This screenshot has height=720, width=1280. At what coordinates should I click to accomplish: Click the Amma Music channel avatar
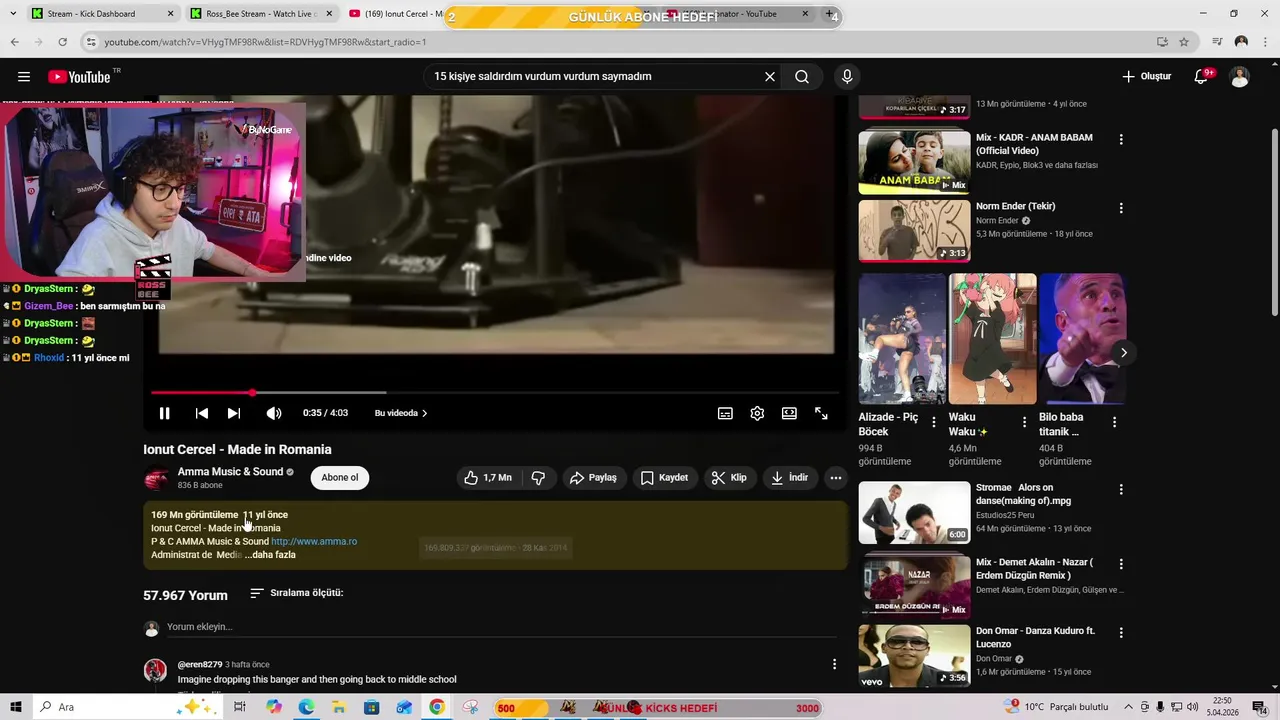(156, 479)
